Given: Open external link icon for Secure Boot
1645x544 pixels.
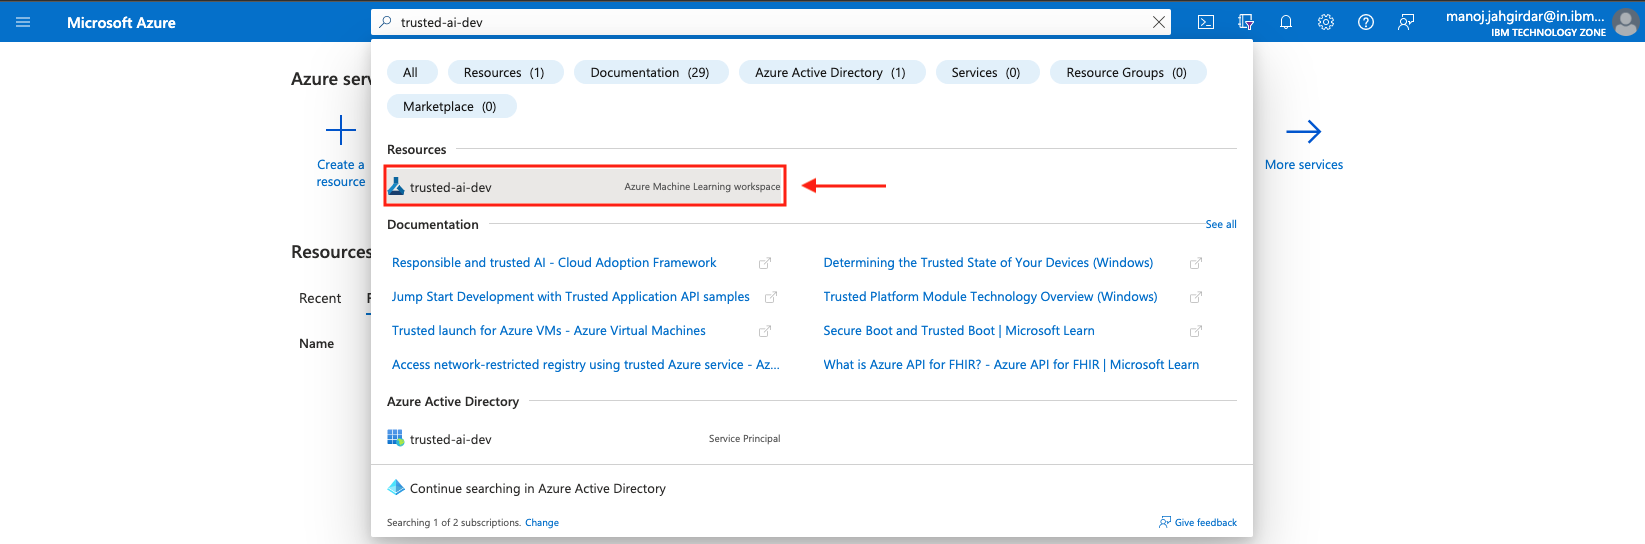Looking at the screenshot, I should 1196,331.
